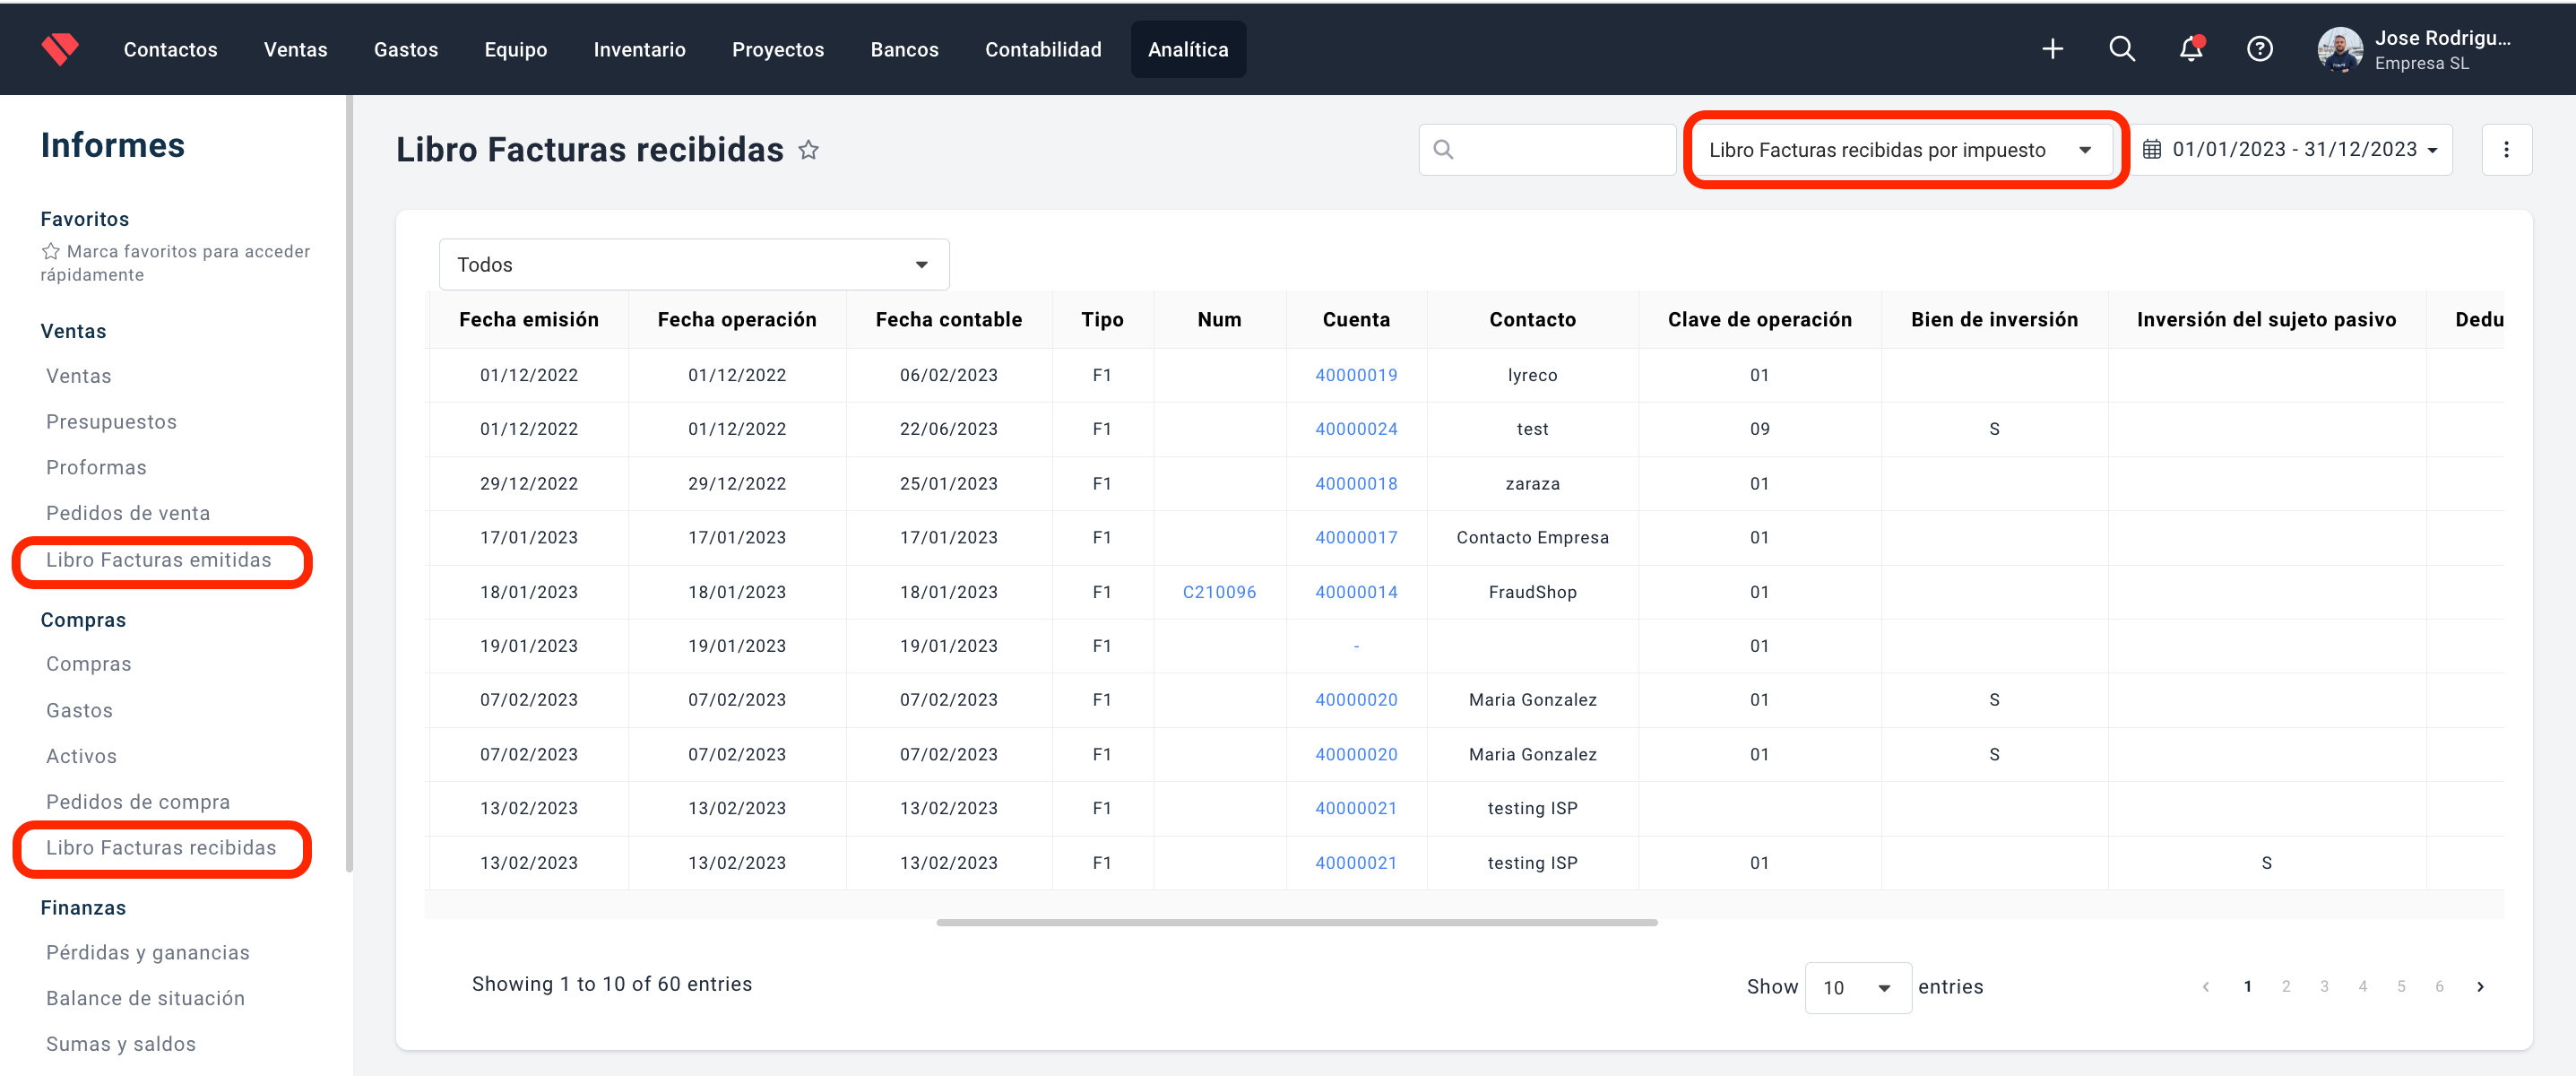Open the global search magnifier icon

(x=2122, y=49)
